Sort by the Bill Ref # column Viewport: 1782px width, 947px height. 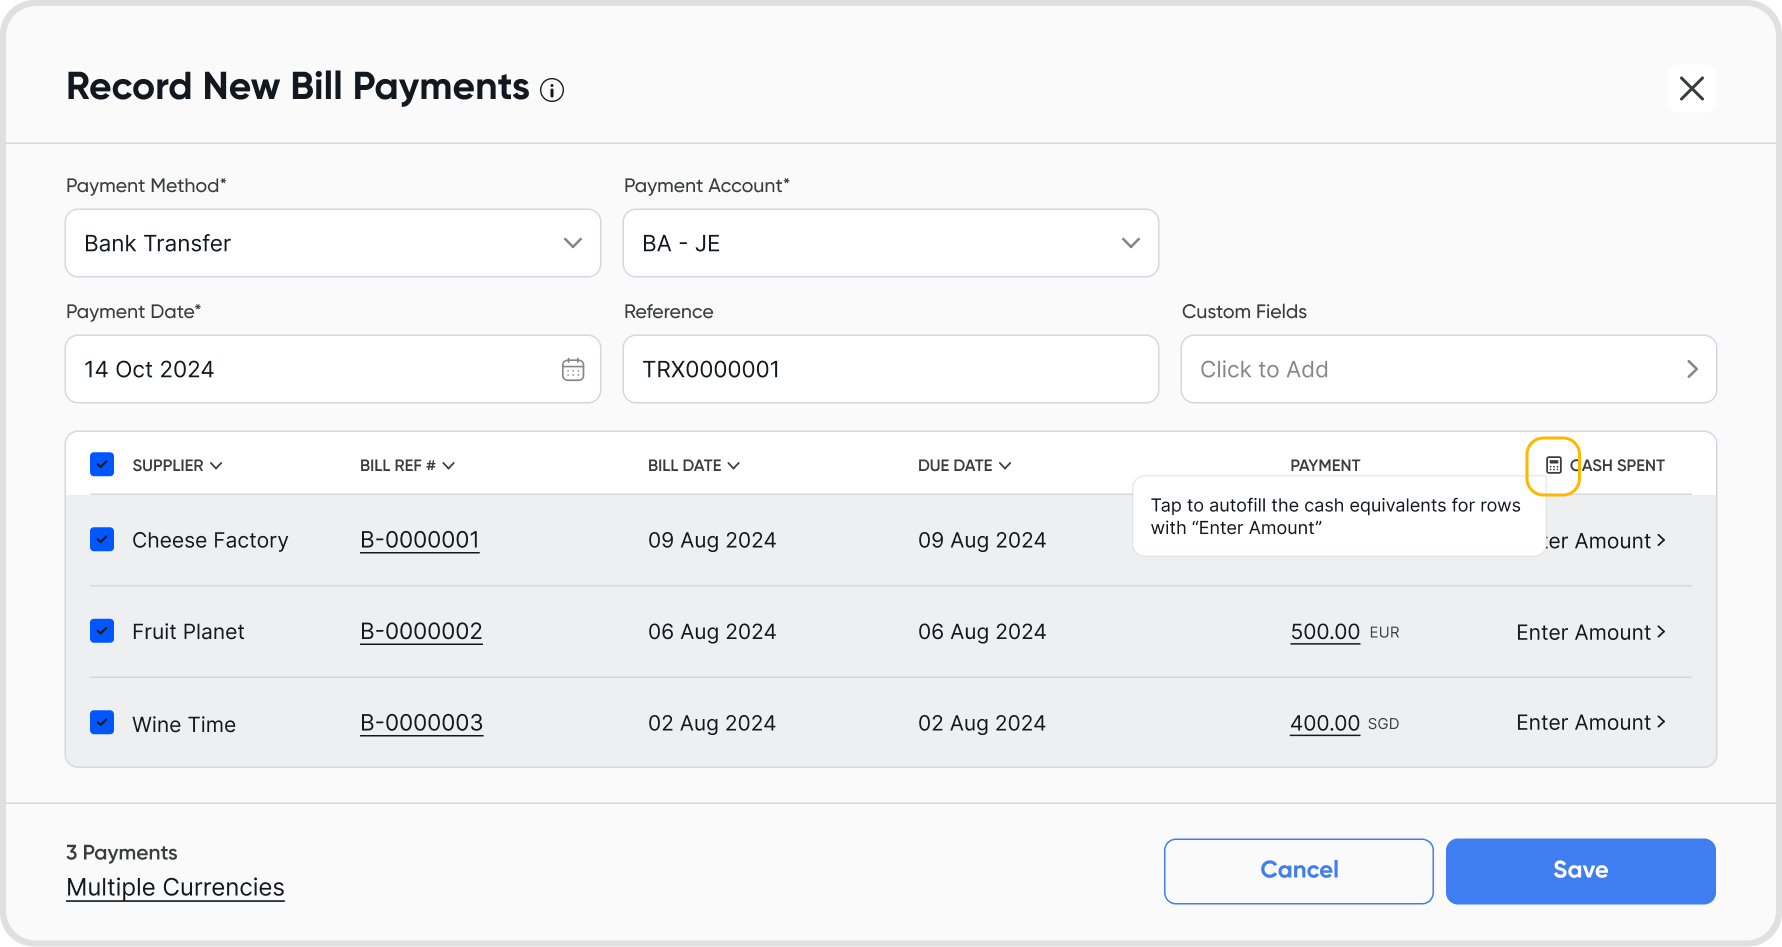point(407,466)
